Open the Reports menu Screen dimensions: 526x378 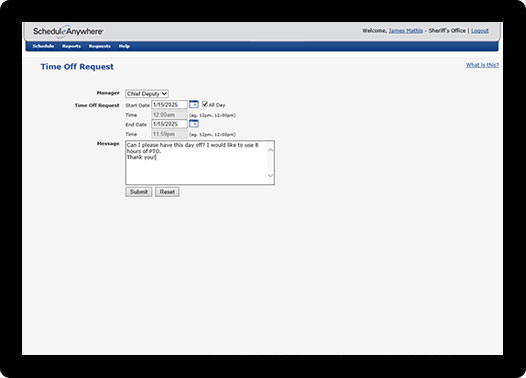coord(71,46)
